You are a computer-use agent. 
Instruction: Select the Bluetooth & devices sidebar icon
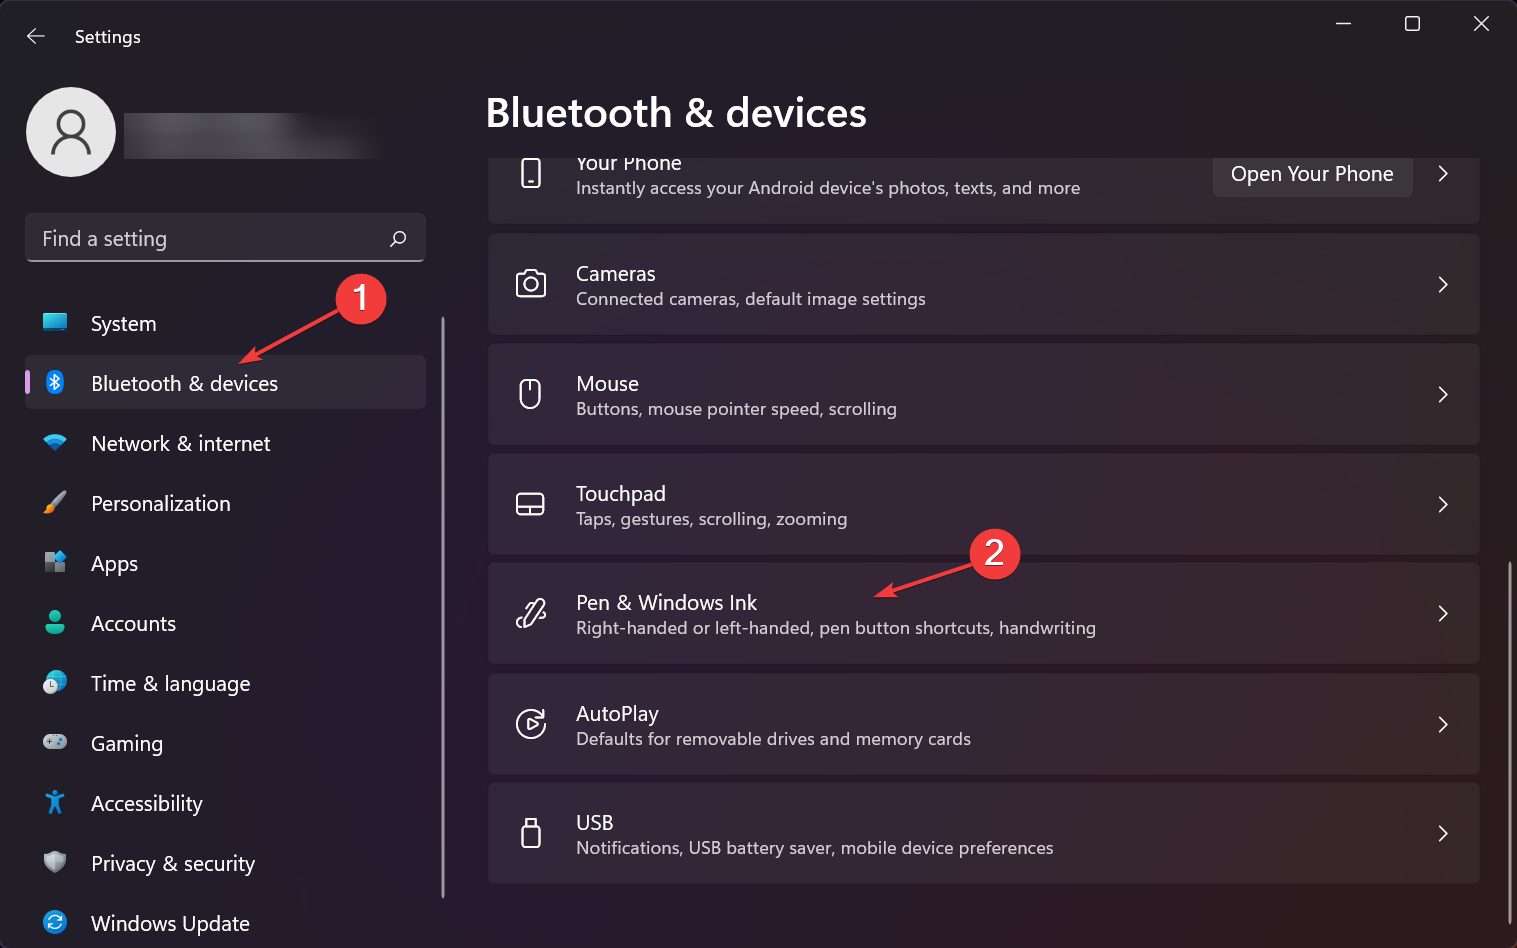55,383
